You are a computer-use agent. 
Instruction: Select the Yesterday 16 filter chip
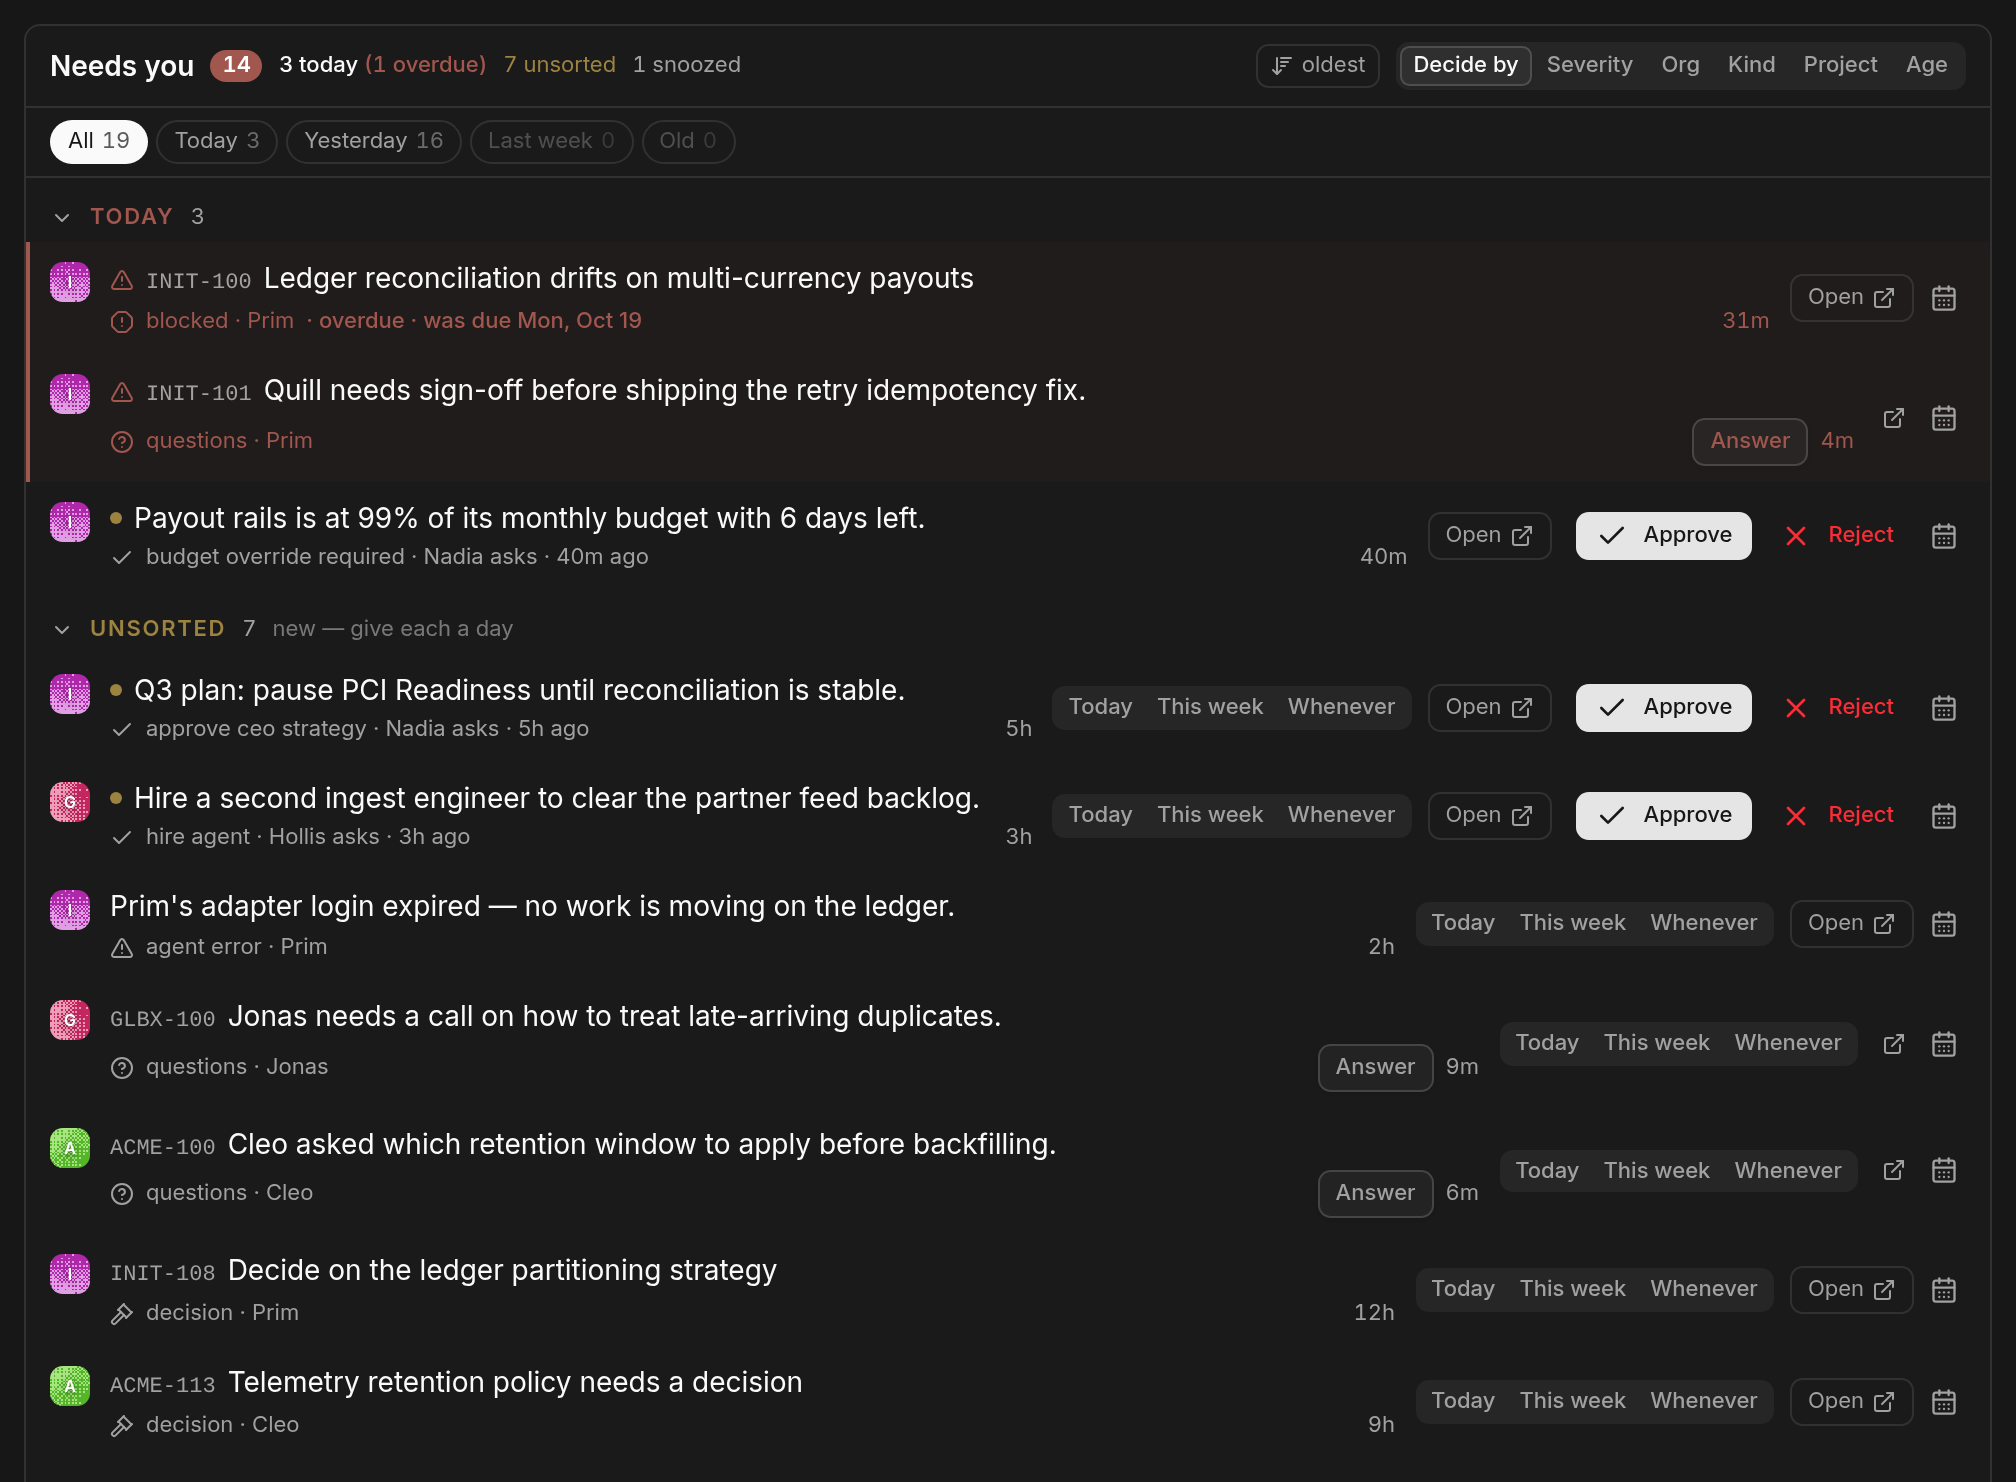373,141
